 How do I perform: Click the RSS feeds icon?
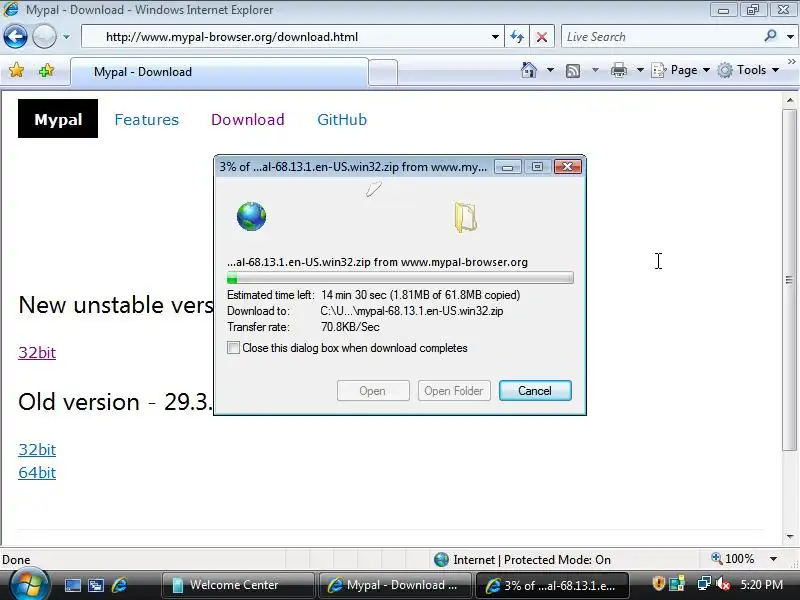pos(573,70)
